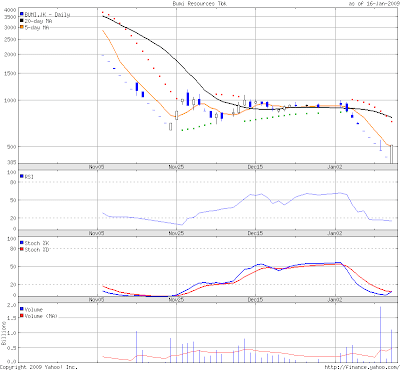Click the 500 price axis label
400x370 pixels.
(x=11, y=147)
